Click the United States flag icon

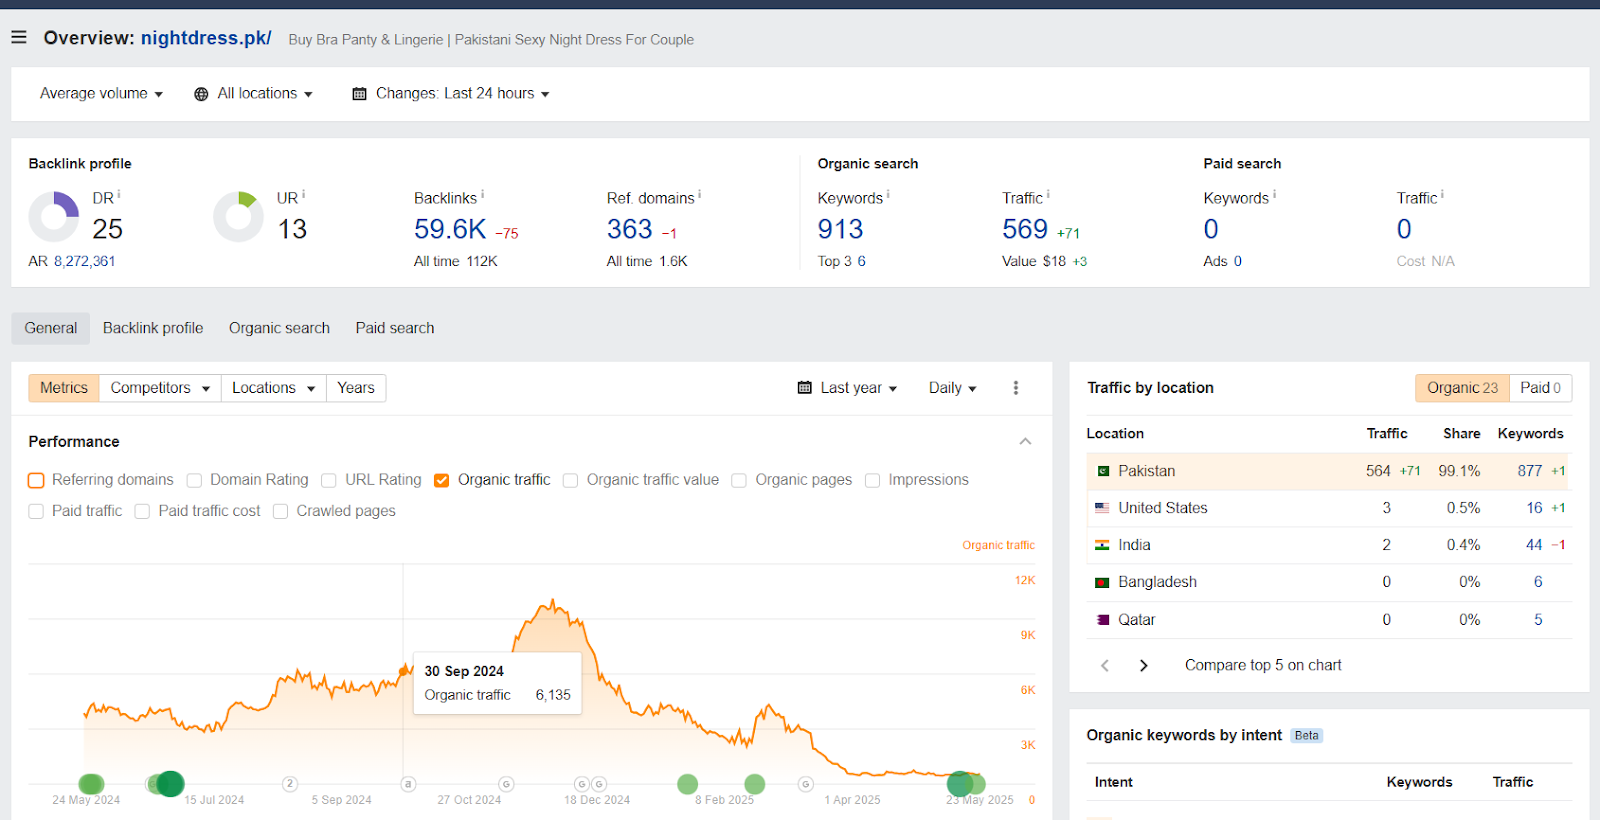point(1102,508)
